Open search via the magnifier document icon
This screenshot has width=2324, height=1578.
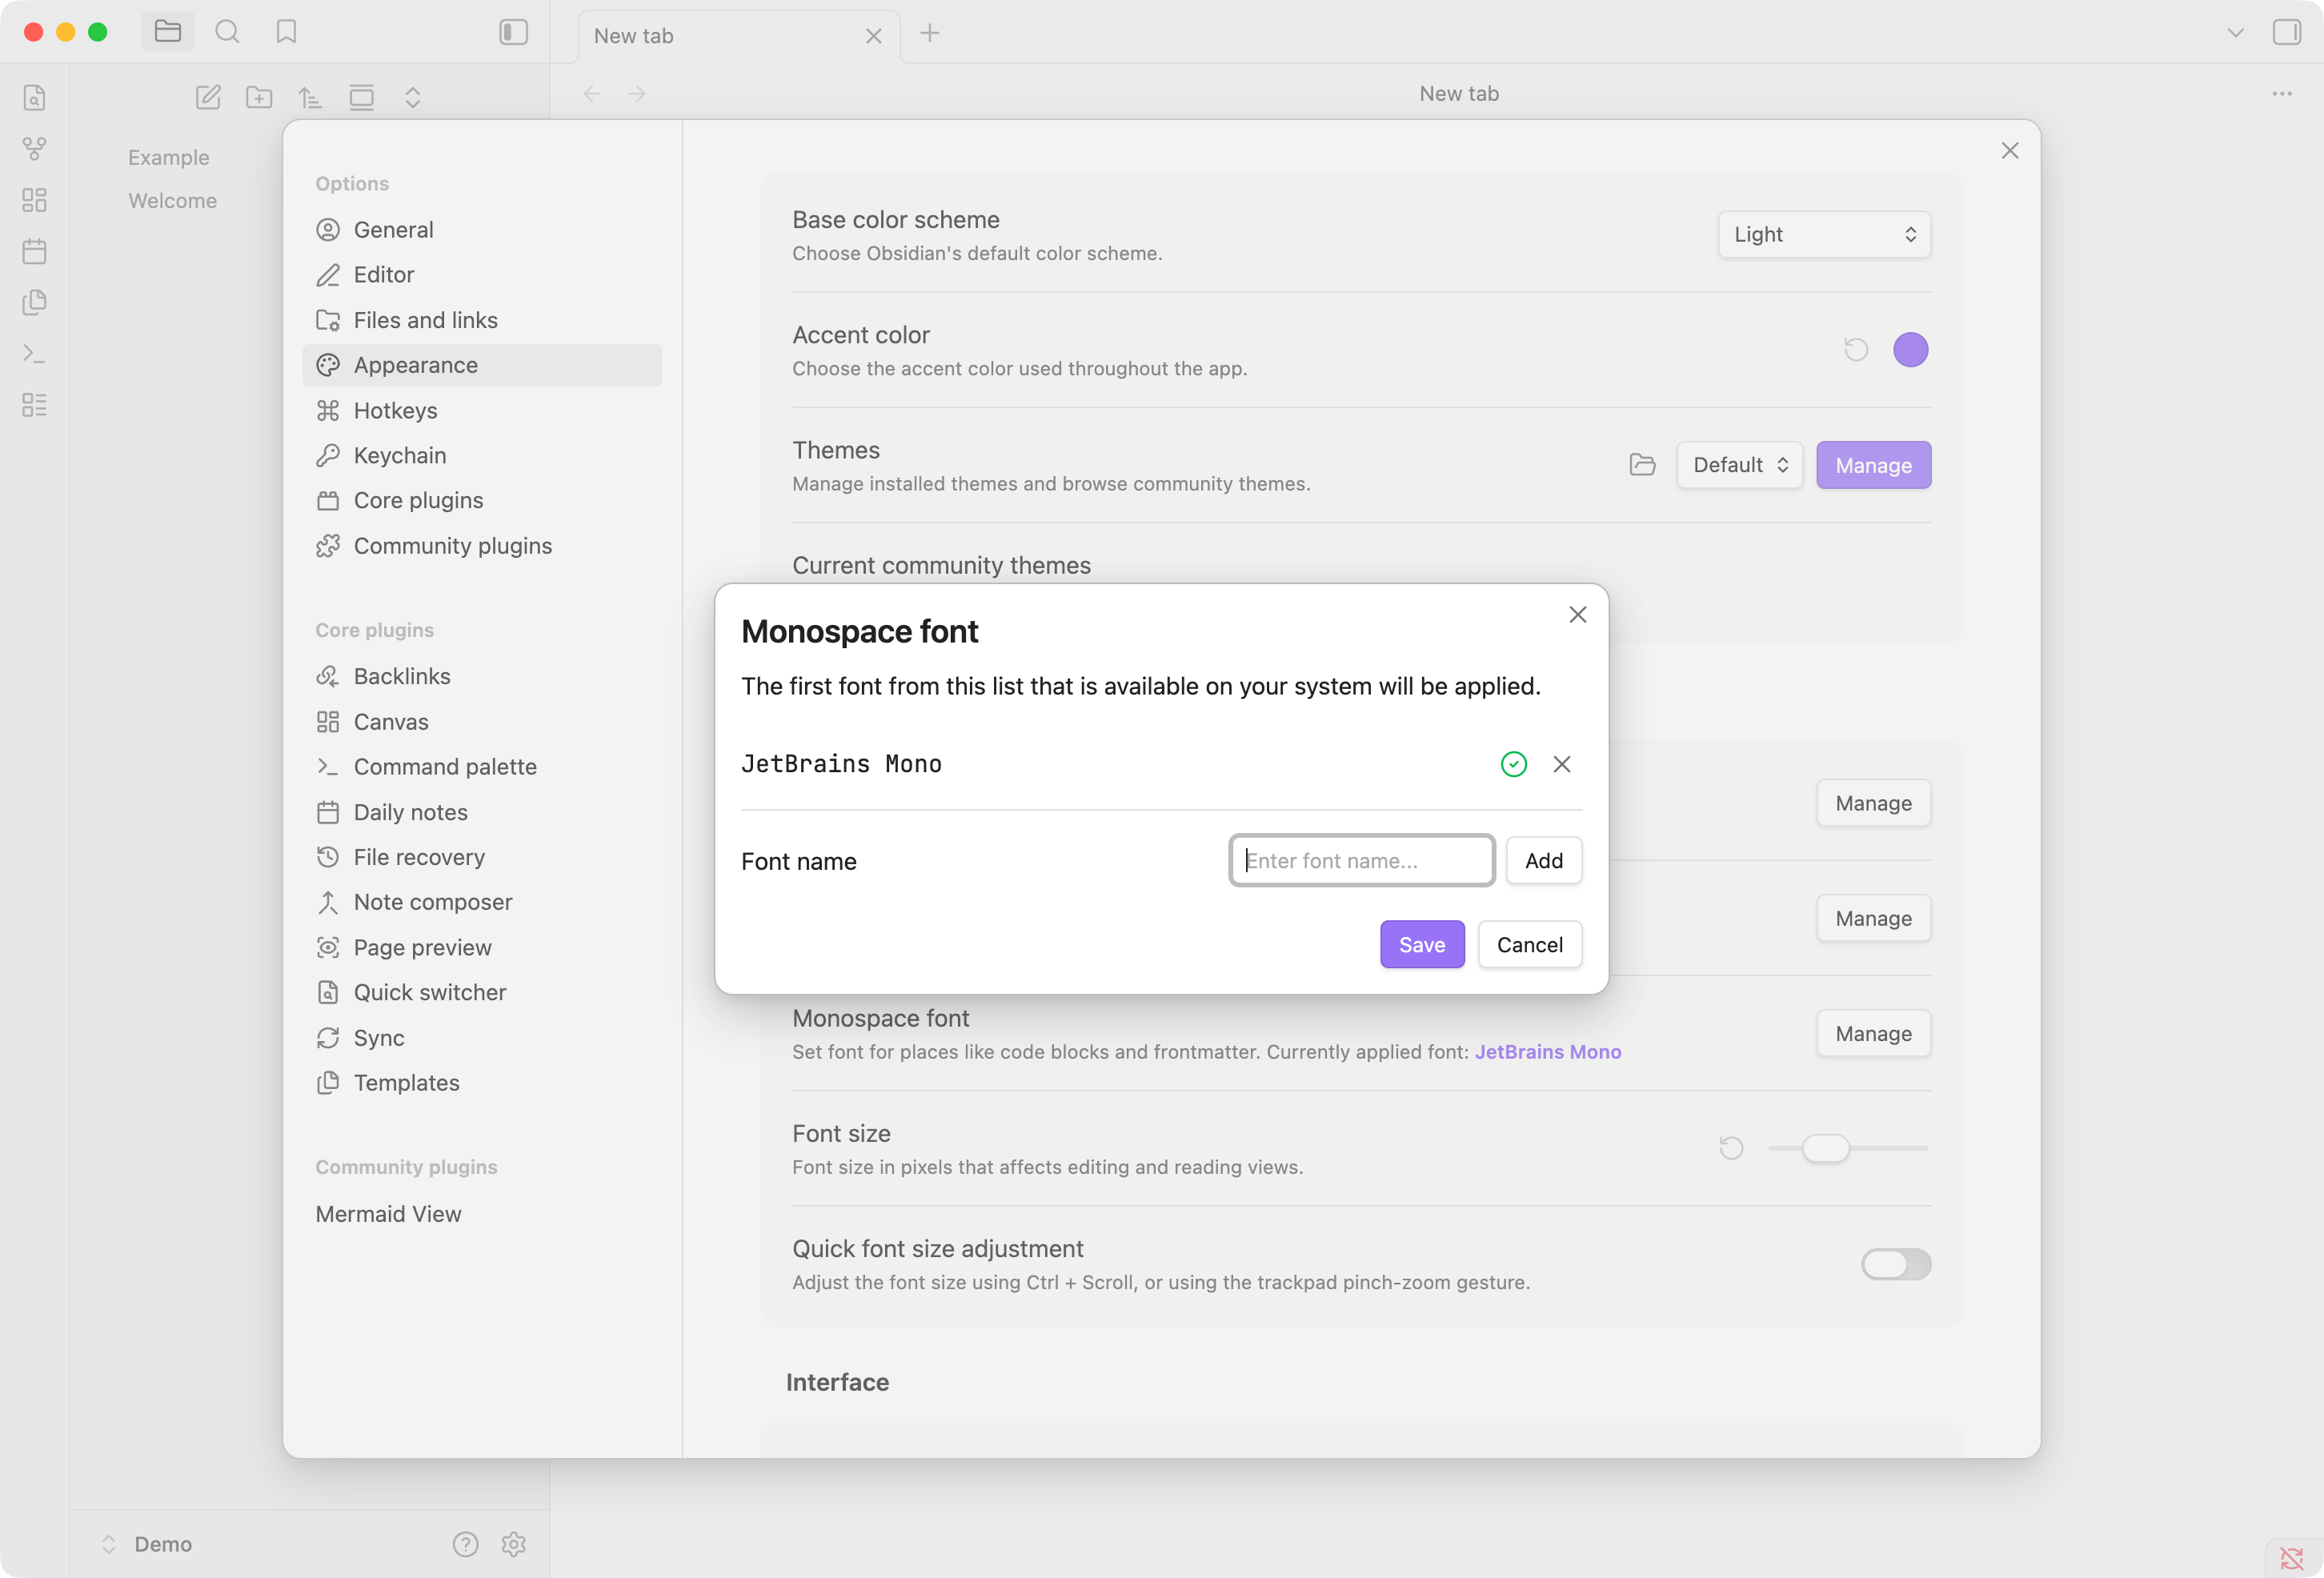pos(34,97)
